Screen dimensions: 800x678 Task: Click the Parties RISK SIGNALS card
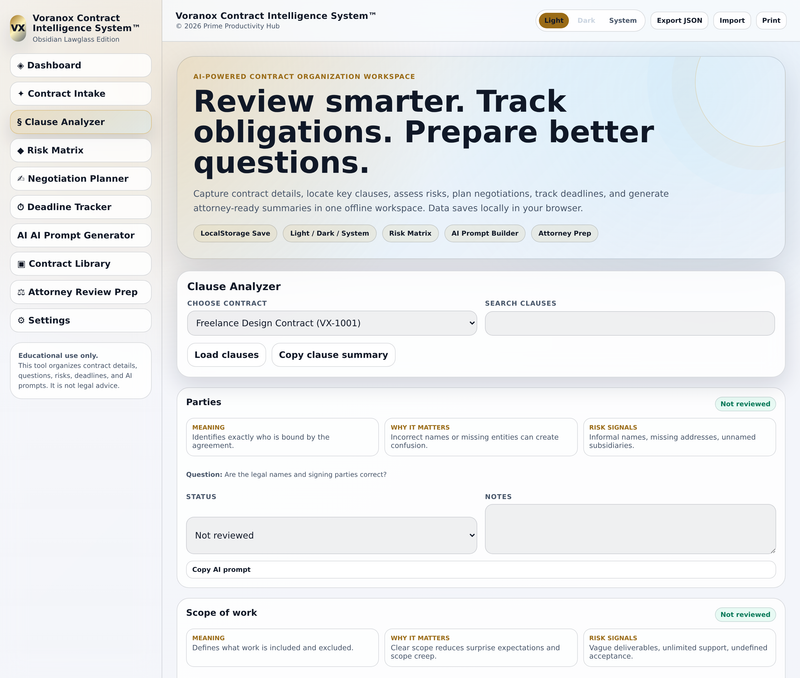[680, 437]
